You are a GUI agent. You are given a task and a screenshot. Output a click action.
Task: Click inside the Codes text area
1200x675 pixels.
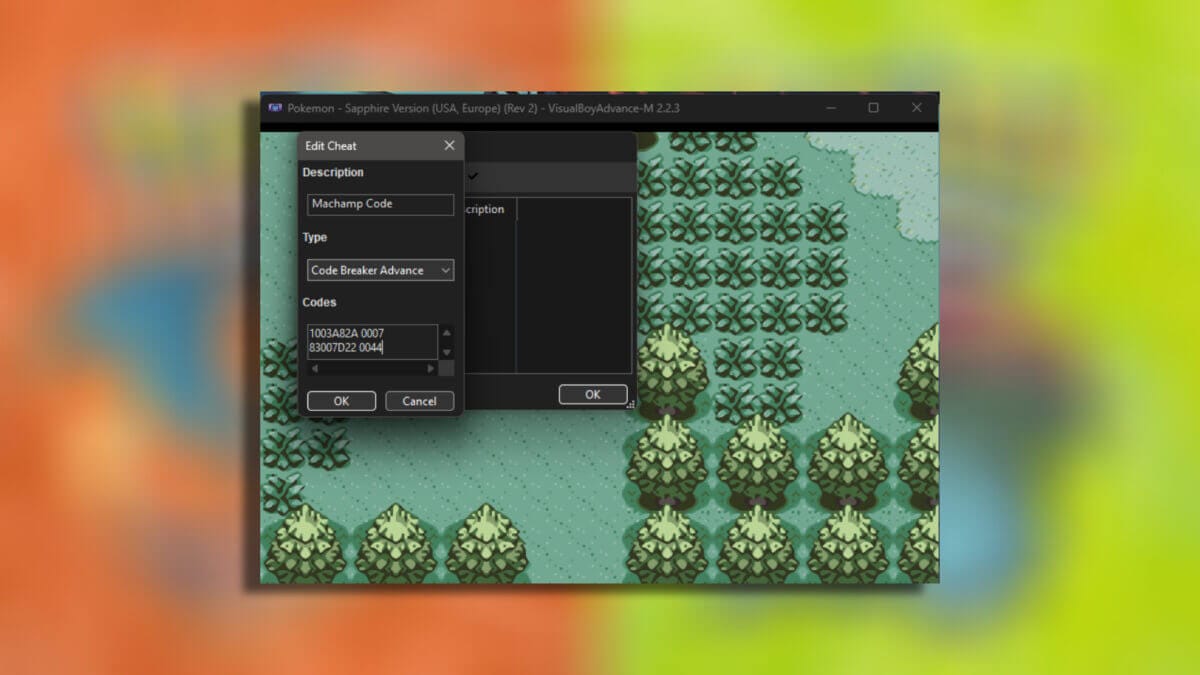pyautogui.click(x=372, y=341)
